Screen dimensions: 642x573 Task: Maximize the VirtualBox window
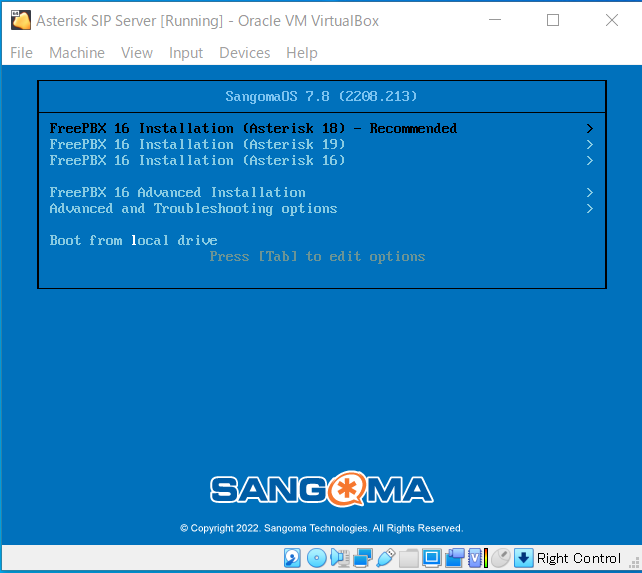[x=553, y=20]
